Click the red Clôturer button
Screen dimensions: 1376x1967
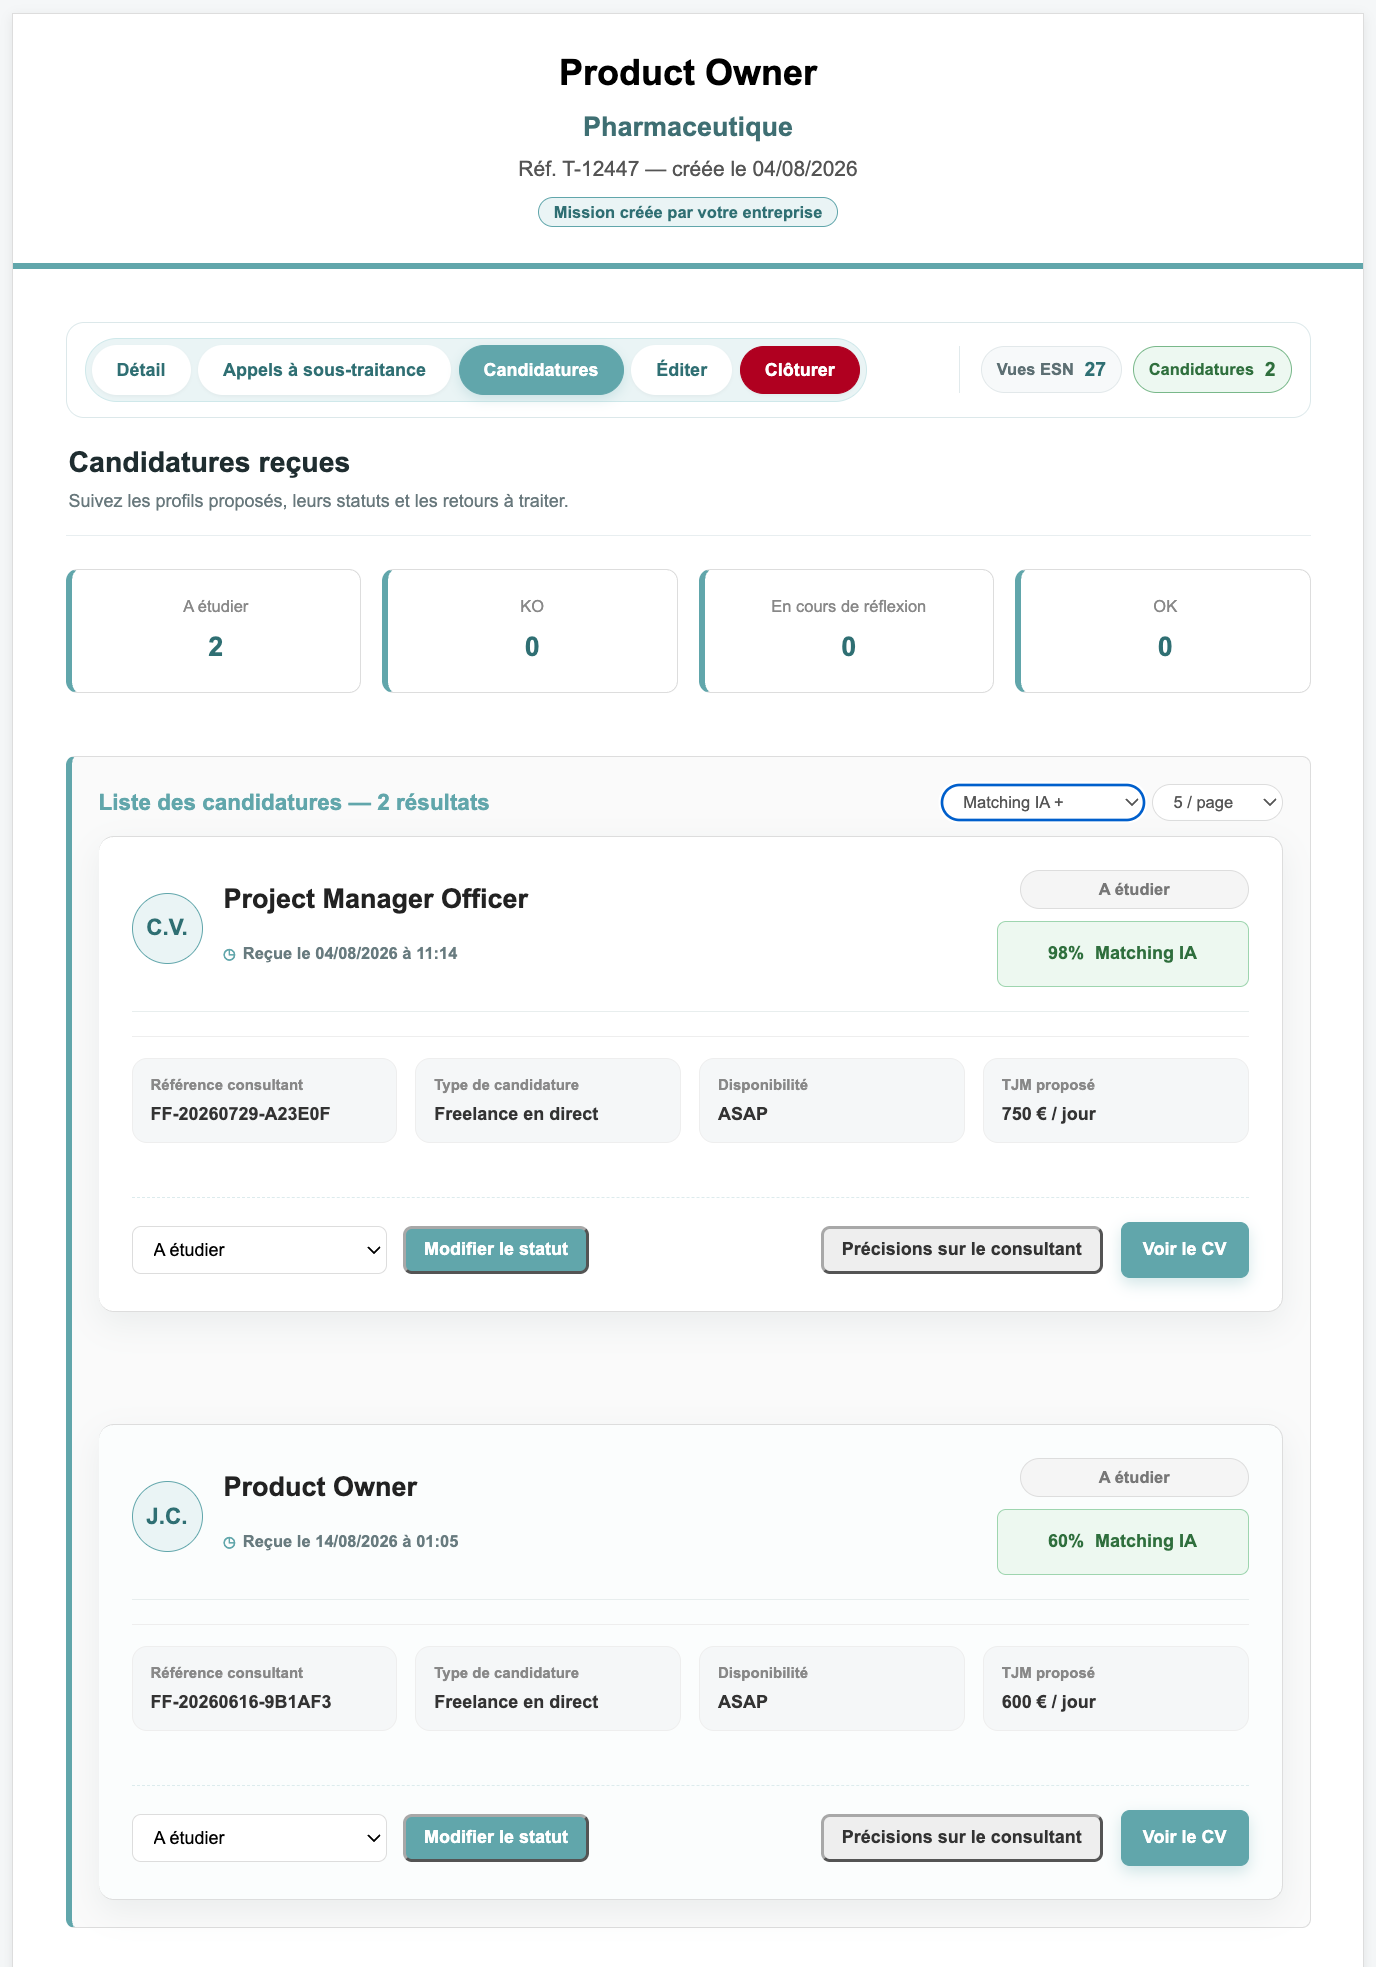(x=800, y=370)
